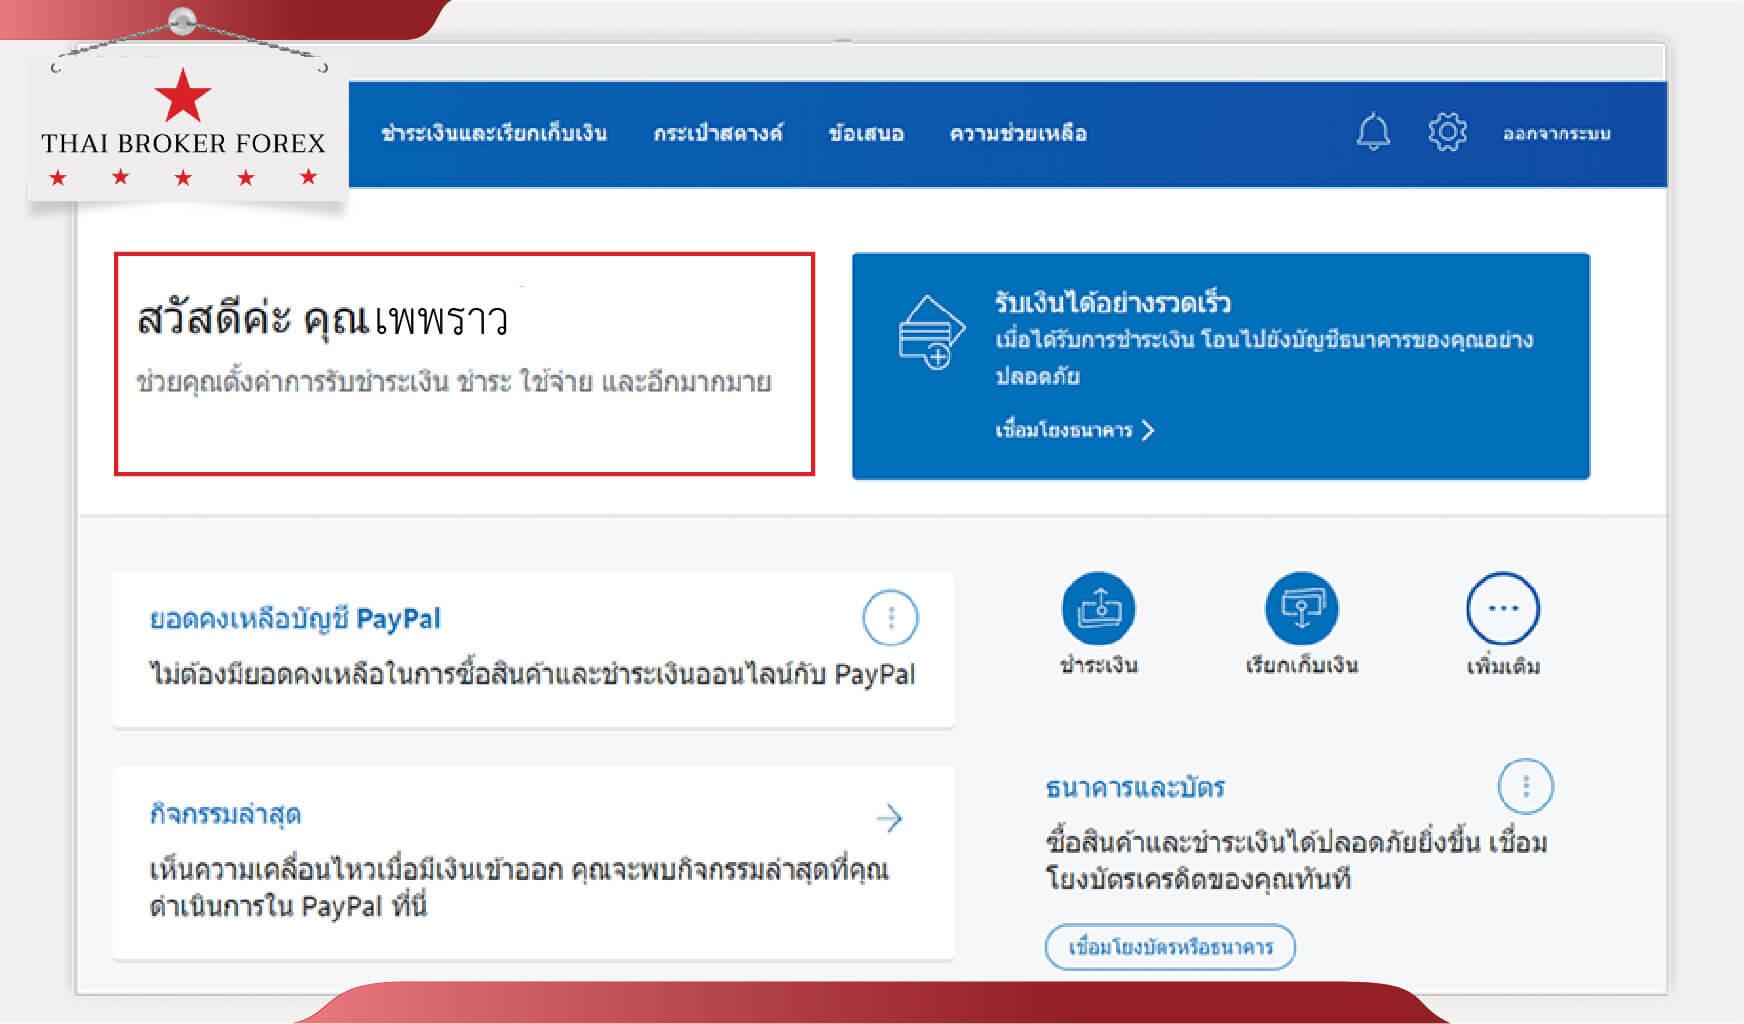Viewport: 1744px width, 1024px height.
Task: Open ข้อเสนอ offers menu item
Action: tap(866, 133)
